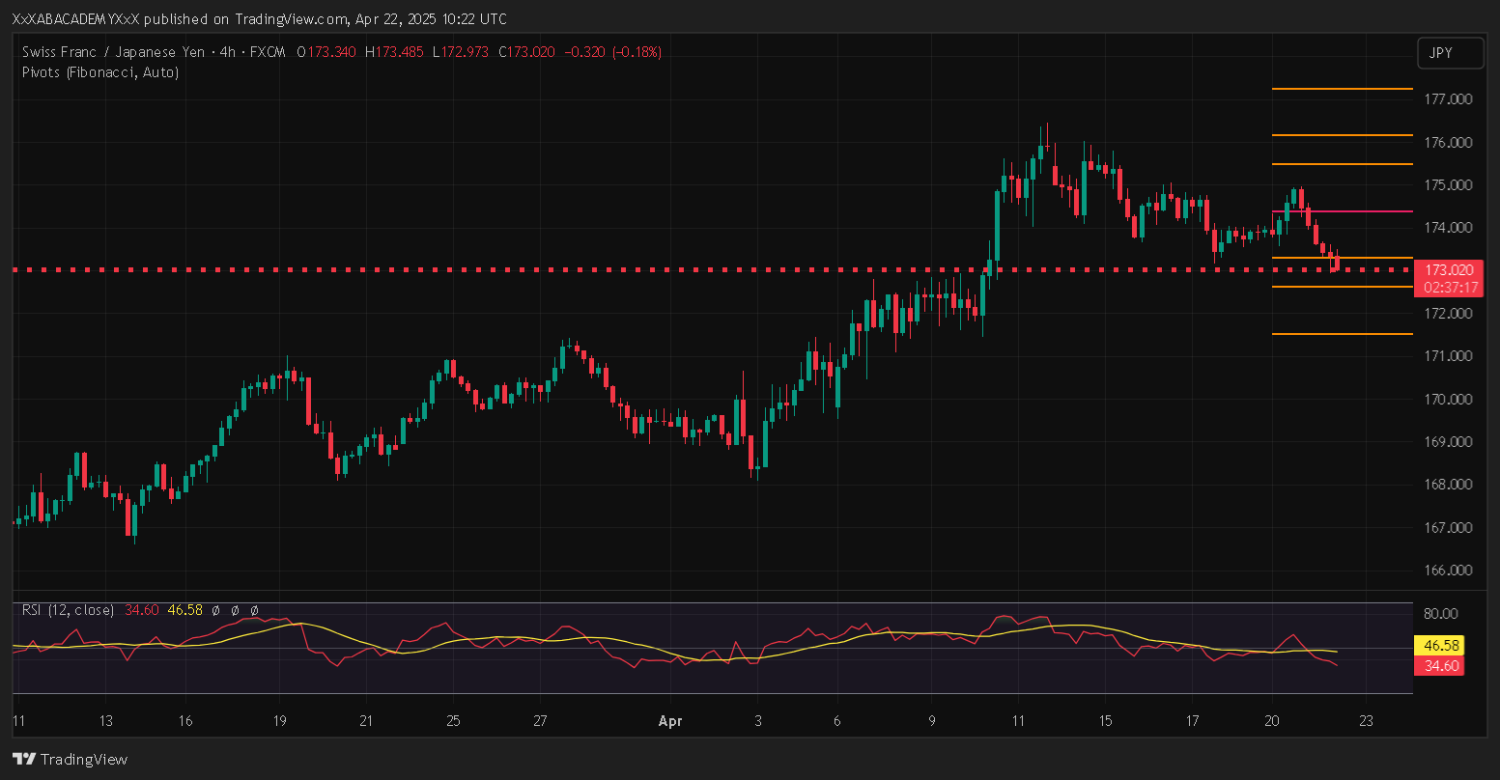Click the 23 date label on time axis
This screenshot has height=780, width=1500.
point(1366,720)
